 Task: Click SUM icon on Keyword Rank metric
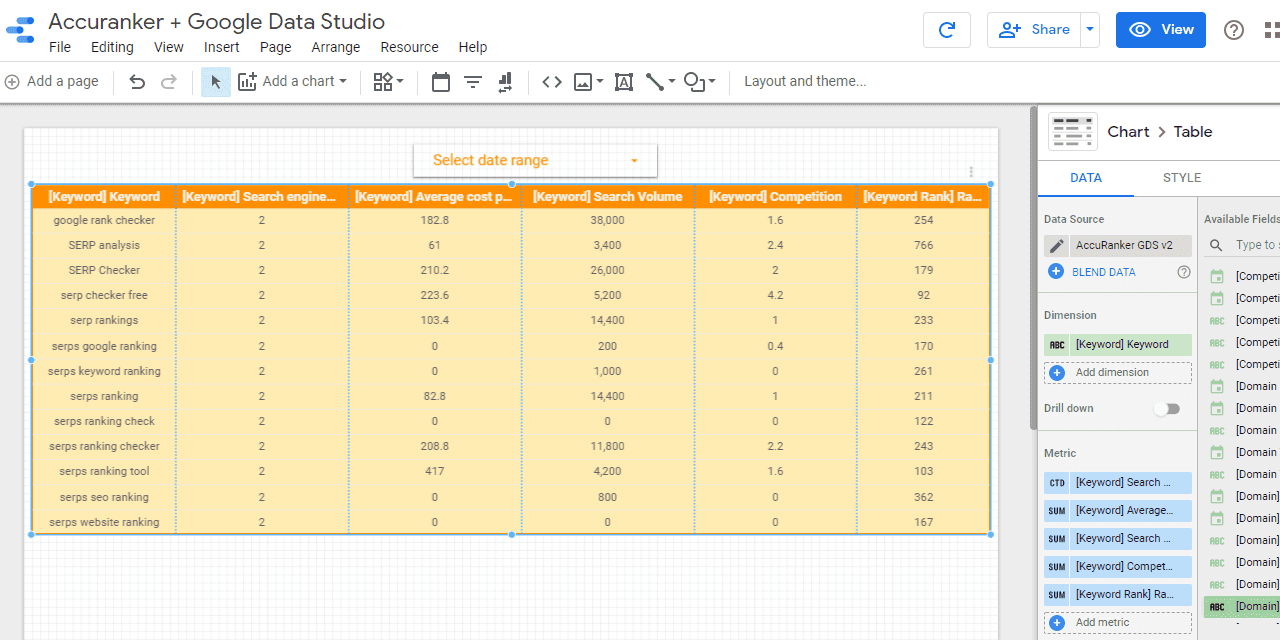(1057, 594)
